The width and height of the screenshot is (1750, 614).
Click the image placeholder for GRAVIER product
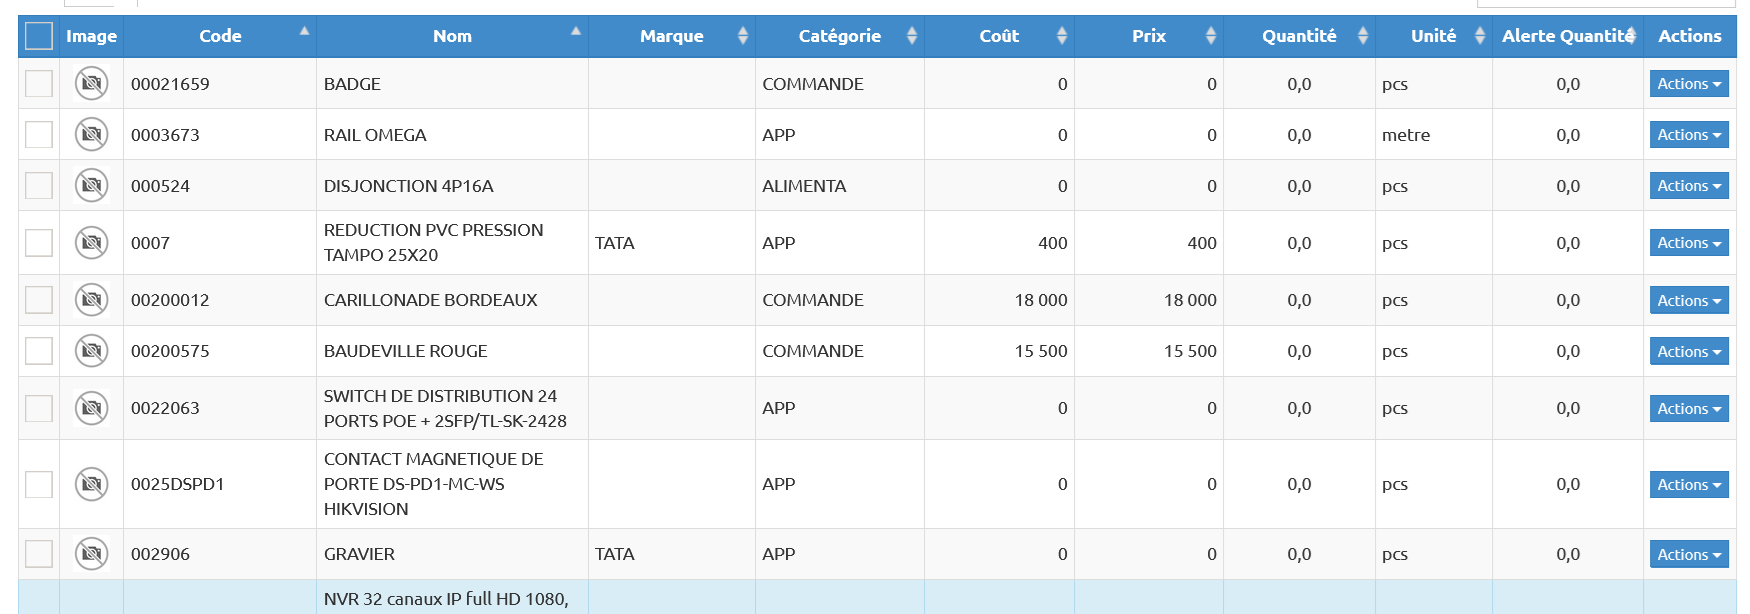click(x=91, y=554)
